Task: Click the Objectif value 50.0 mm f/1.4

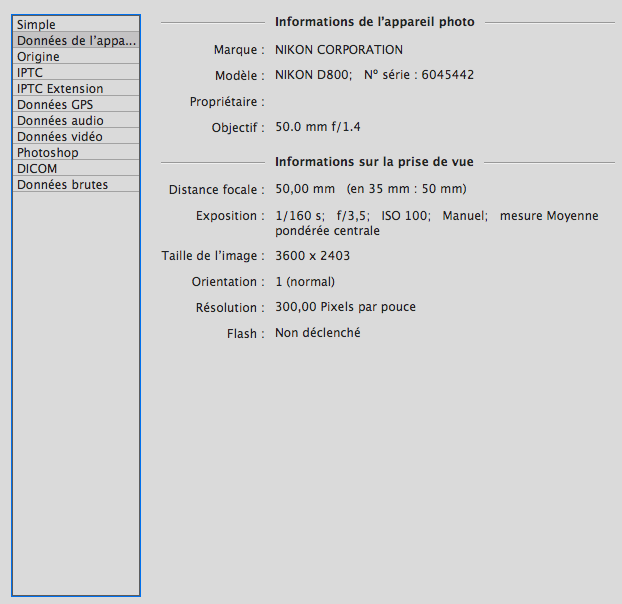Action: pyautogui.click(x=319, y=128)
